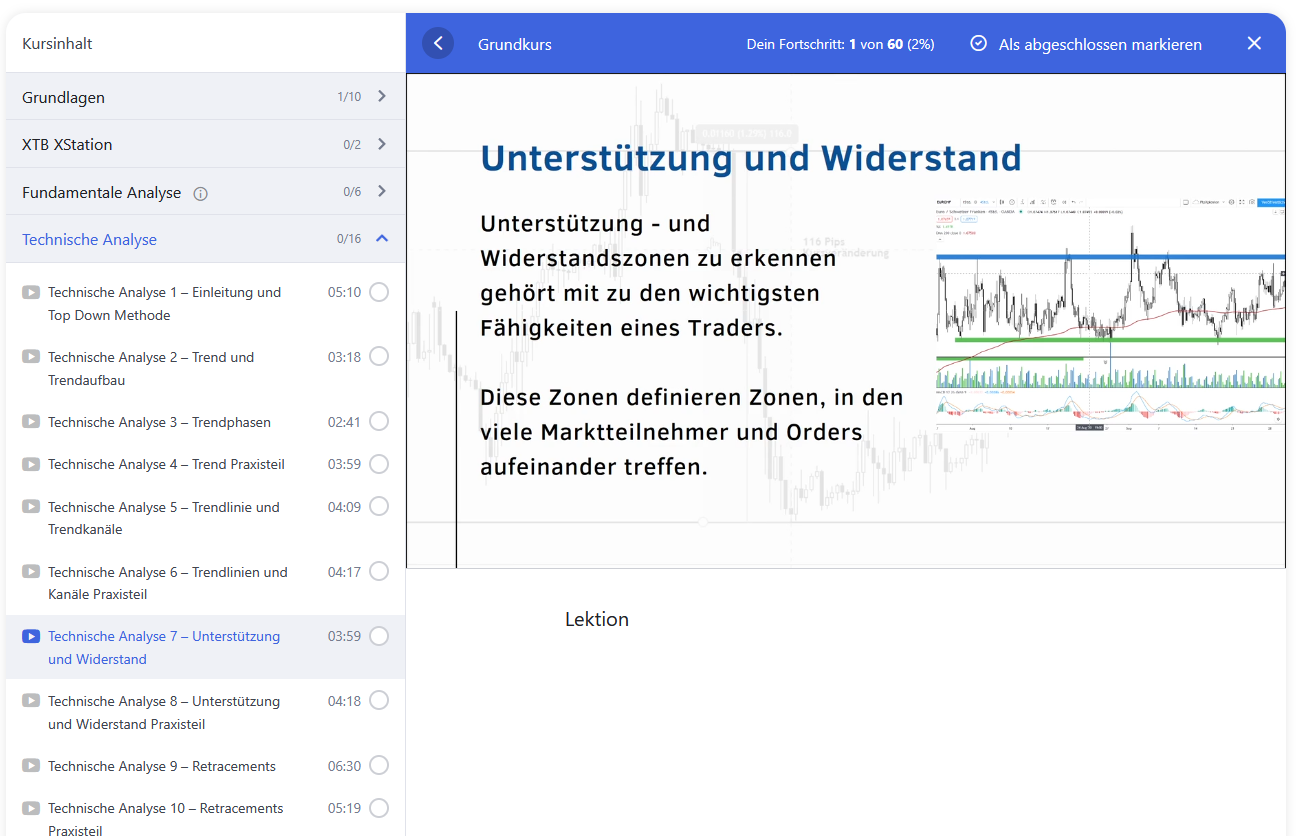
Task: Click video icon for Technische Analyse 3 – Trendphasen
Action: [32, 423]
